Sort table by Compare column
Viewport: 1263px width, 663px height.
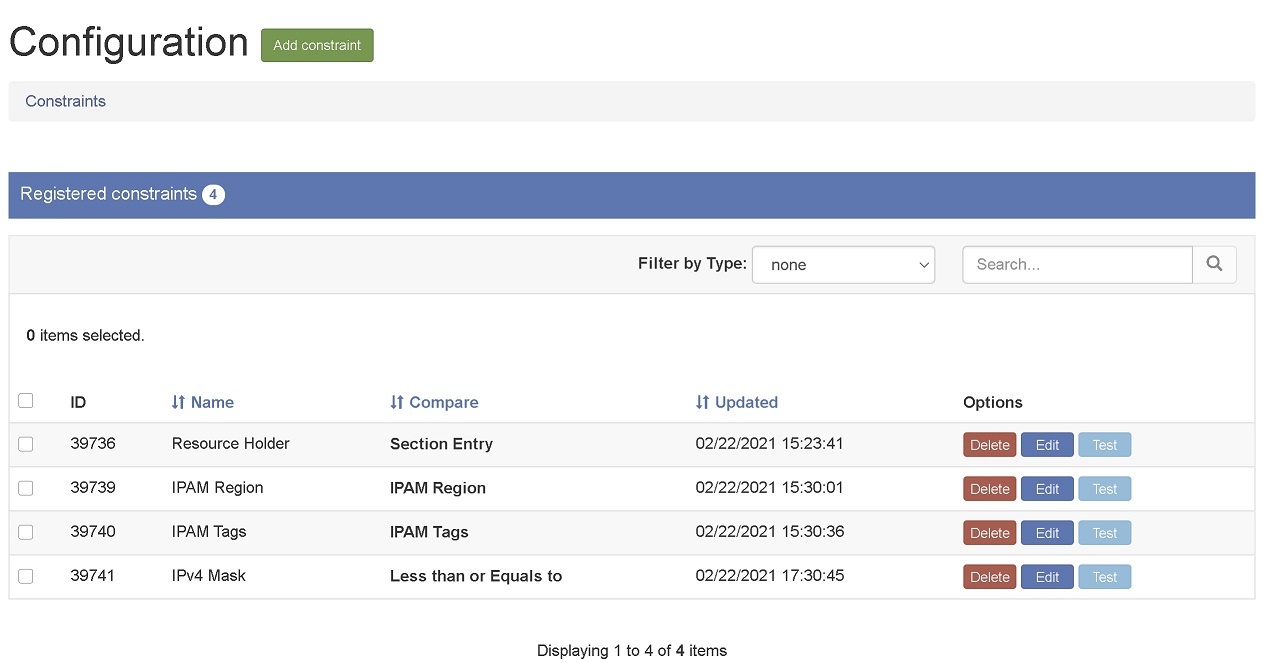pyautogui.click(x=434, y=402)
